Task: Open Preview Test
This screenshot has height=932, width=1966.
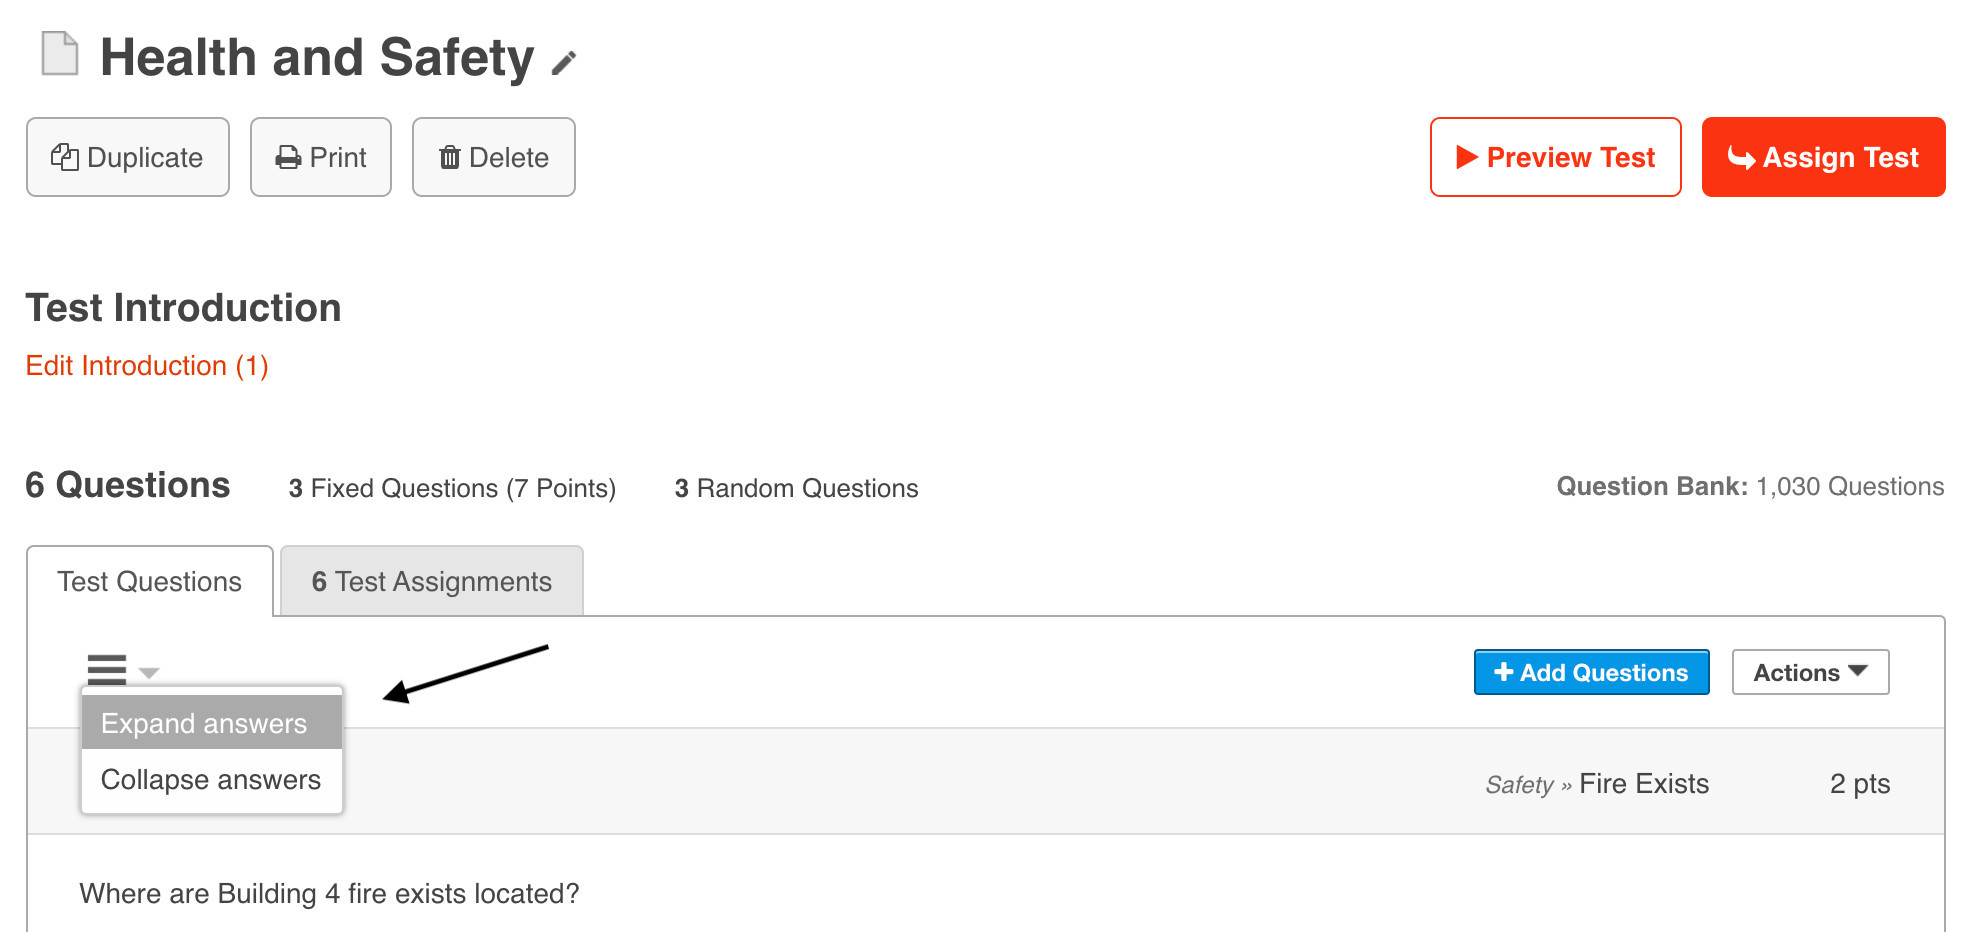Action: click(x=1555, y=157)
